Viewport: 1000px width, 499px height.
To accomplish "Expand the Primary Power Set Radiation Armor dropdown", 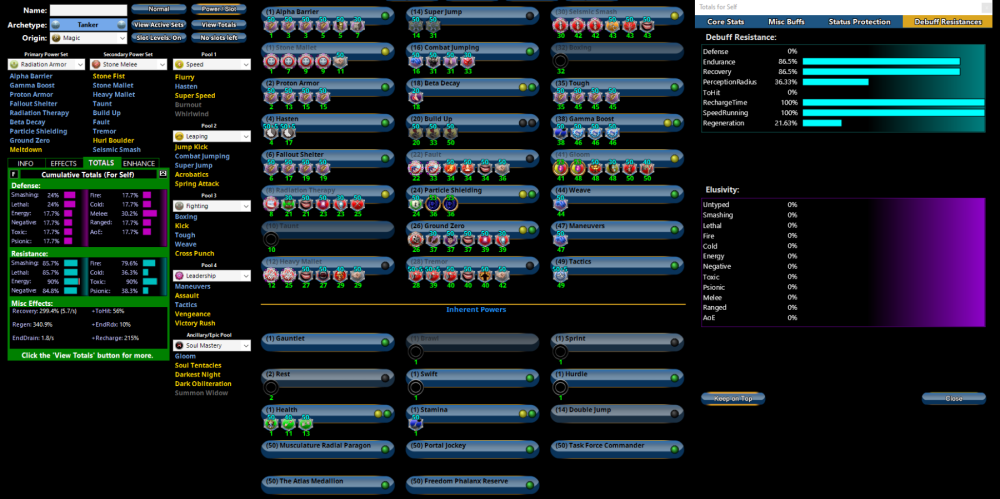I will [46, 65].
